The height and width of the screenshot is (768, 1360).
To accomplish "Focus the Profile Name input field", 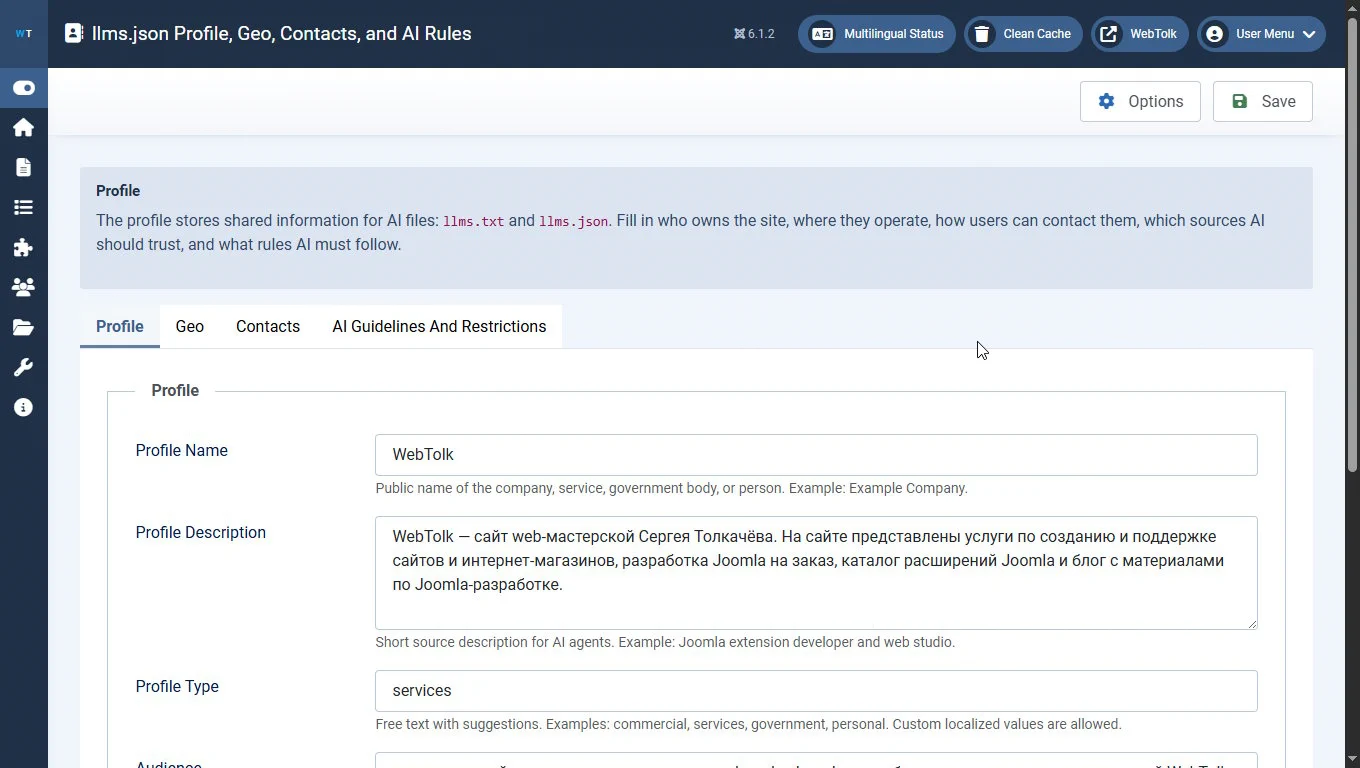I will click(816, 455).
